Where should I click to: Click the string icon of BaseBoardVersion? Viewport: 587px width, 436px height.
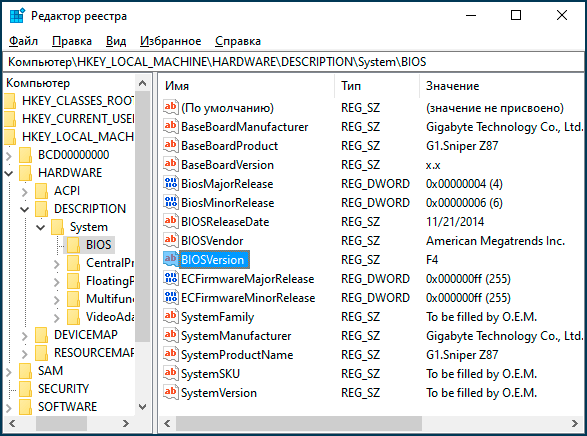pos(171,164)
